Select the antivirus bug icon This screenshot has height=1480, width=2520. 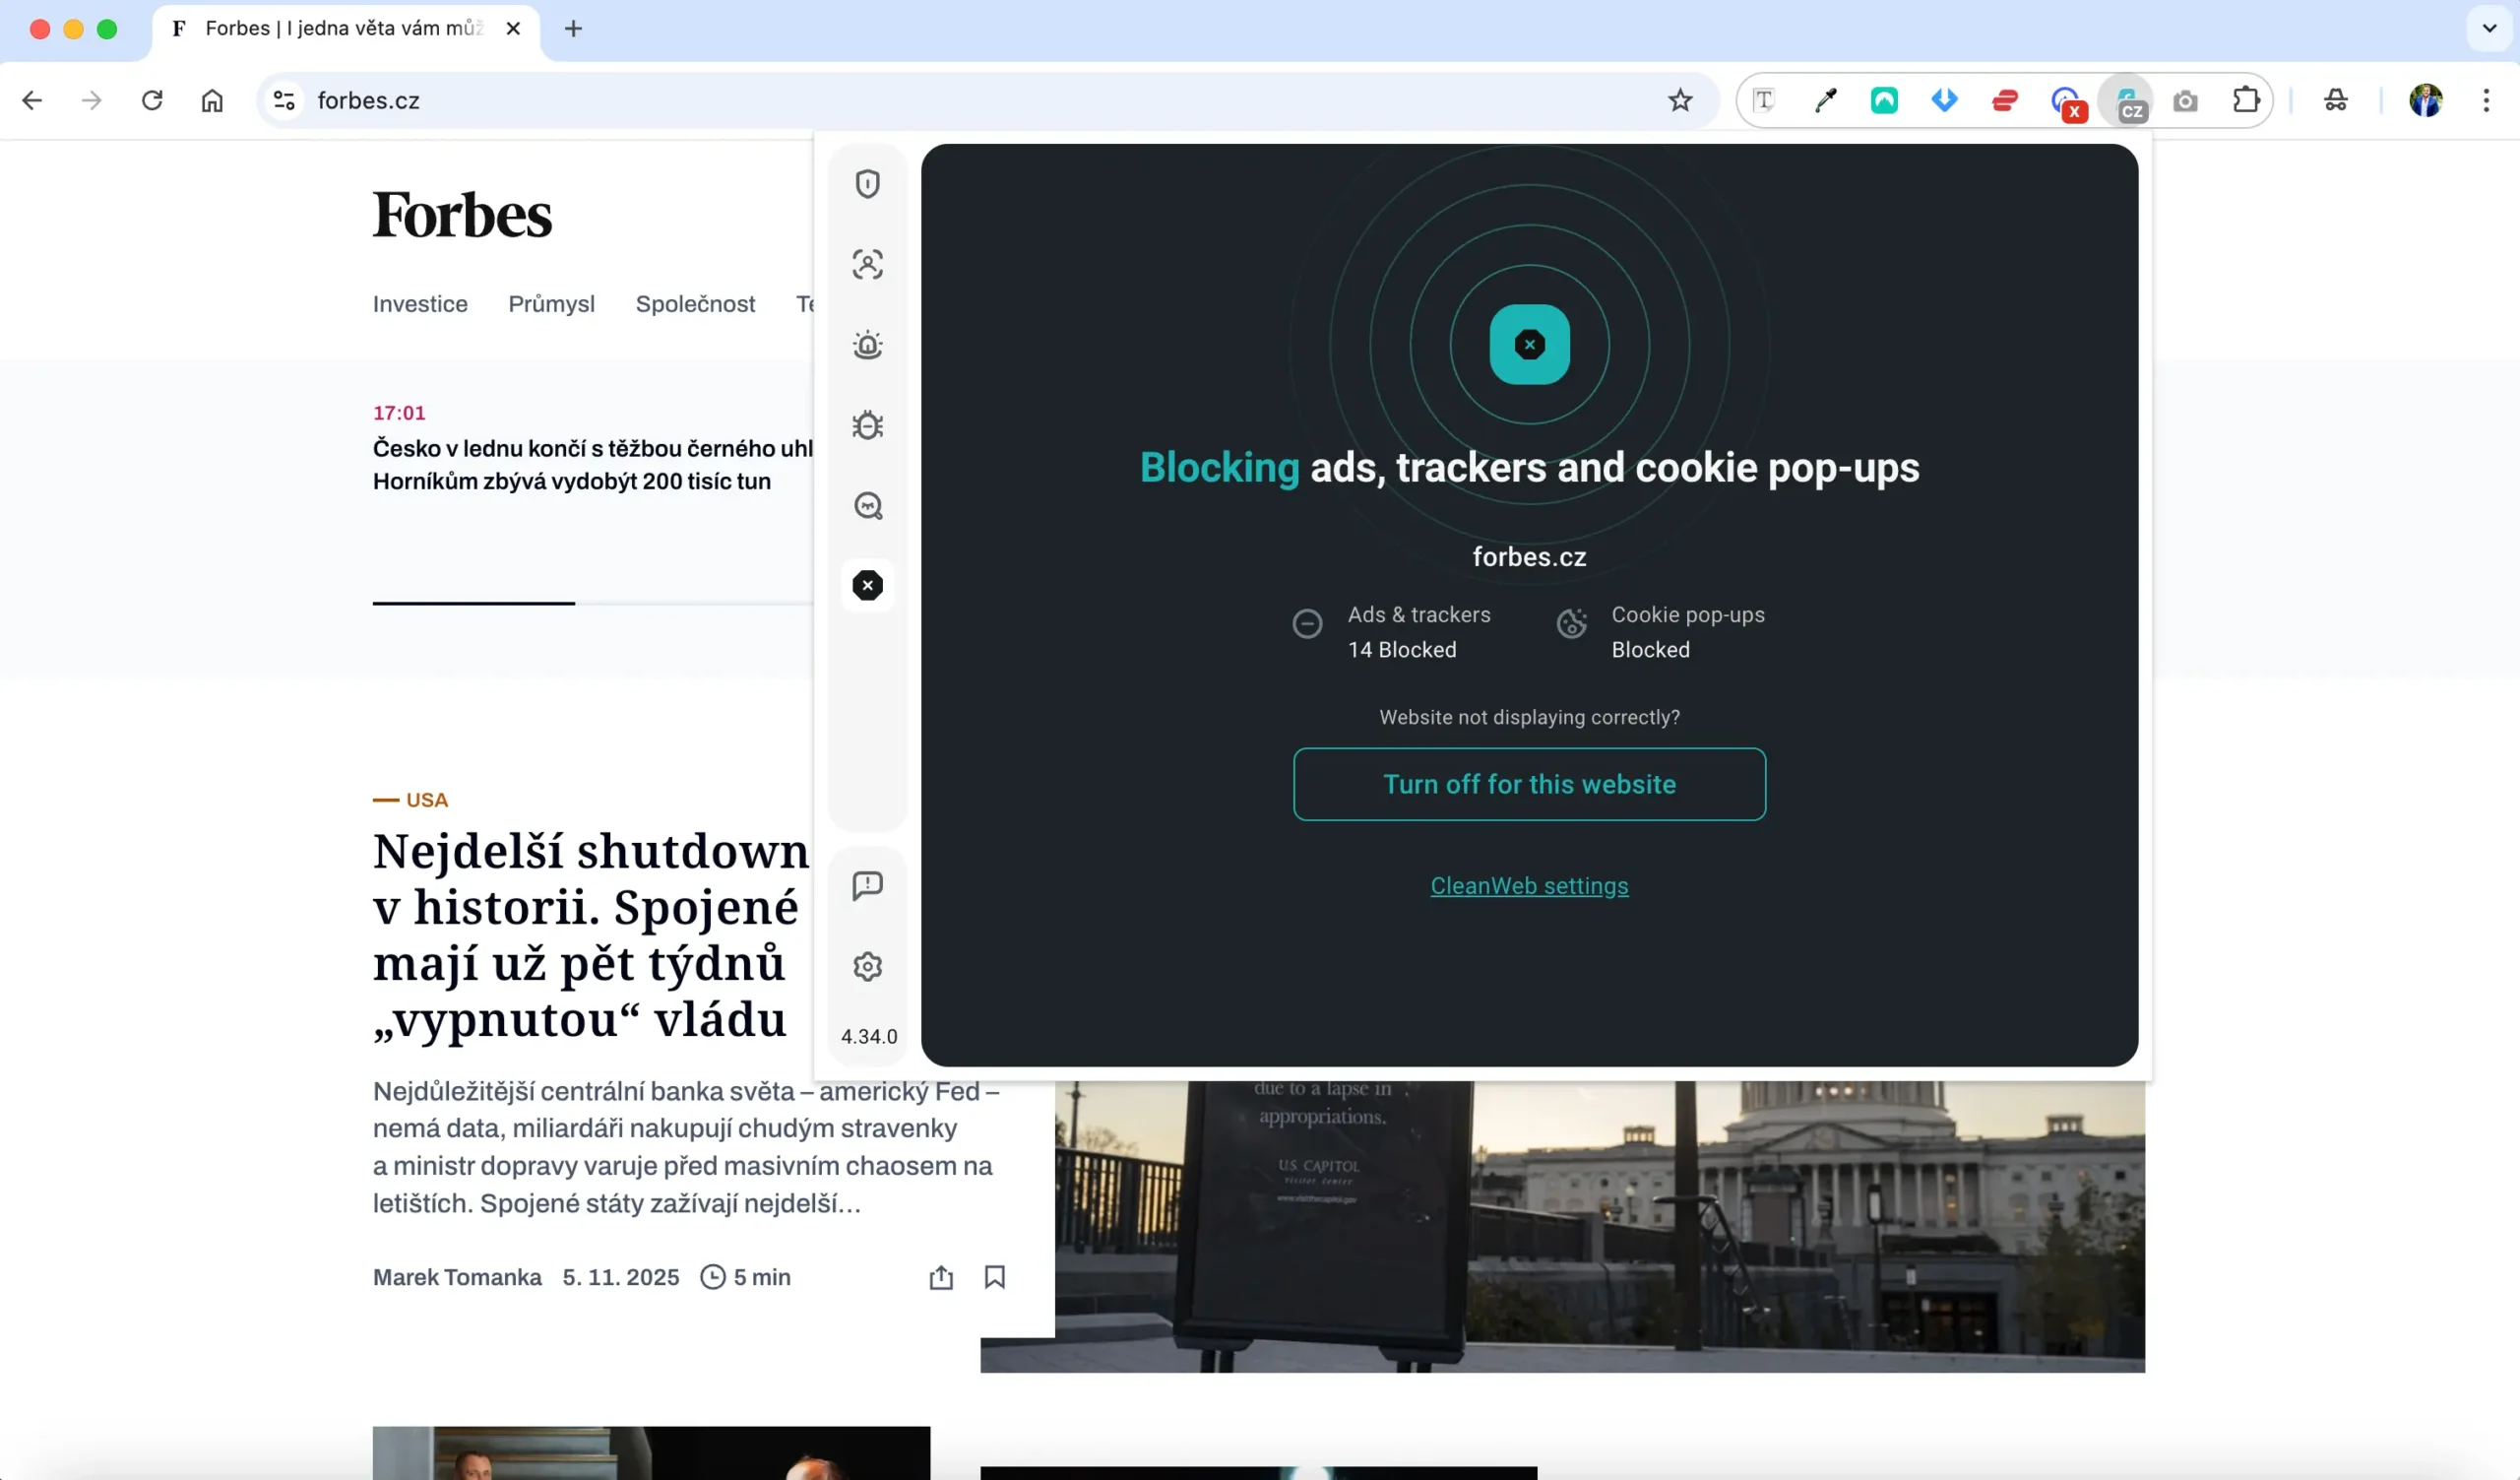click(x=867, y=424)
